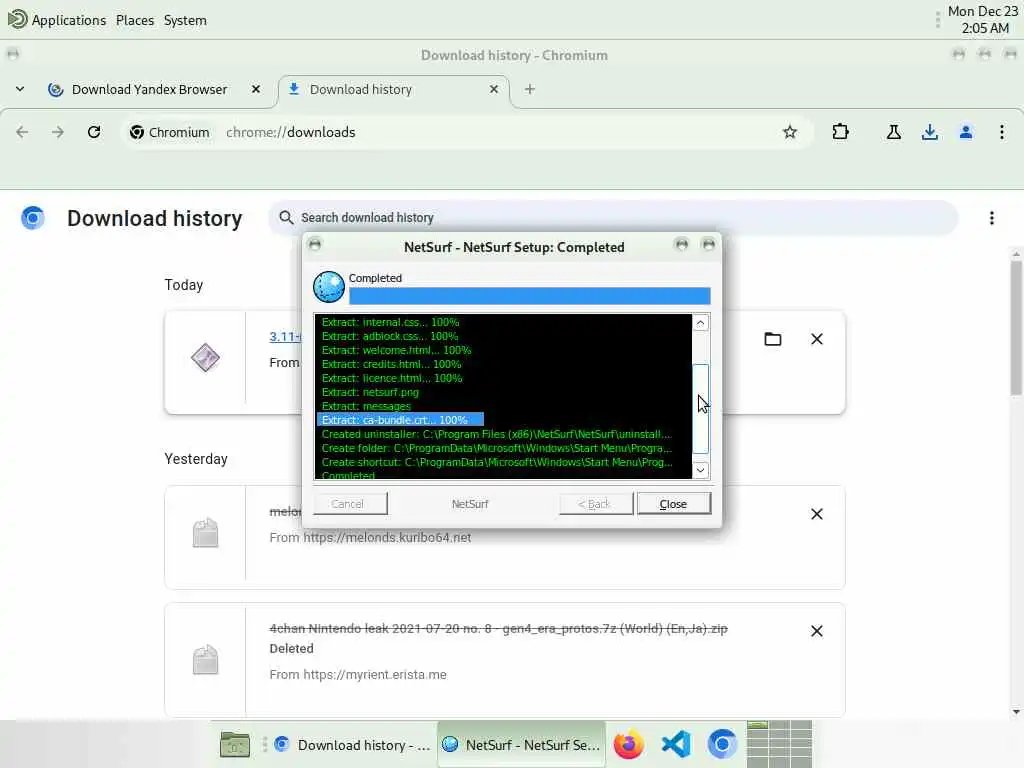This screenshot has height=768, width=1024.
Task: Select 'Extract: netsurf.png' log line
Action: click(x=370, y=392)
